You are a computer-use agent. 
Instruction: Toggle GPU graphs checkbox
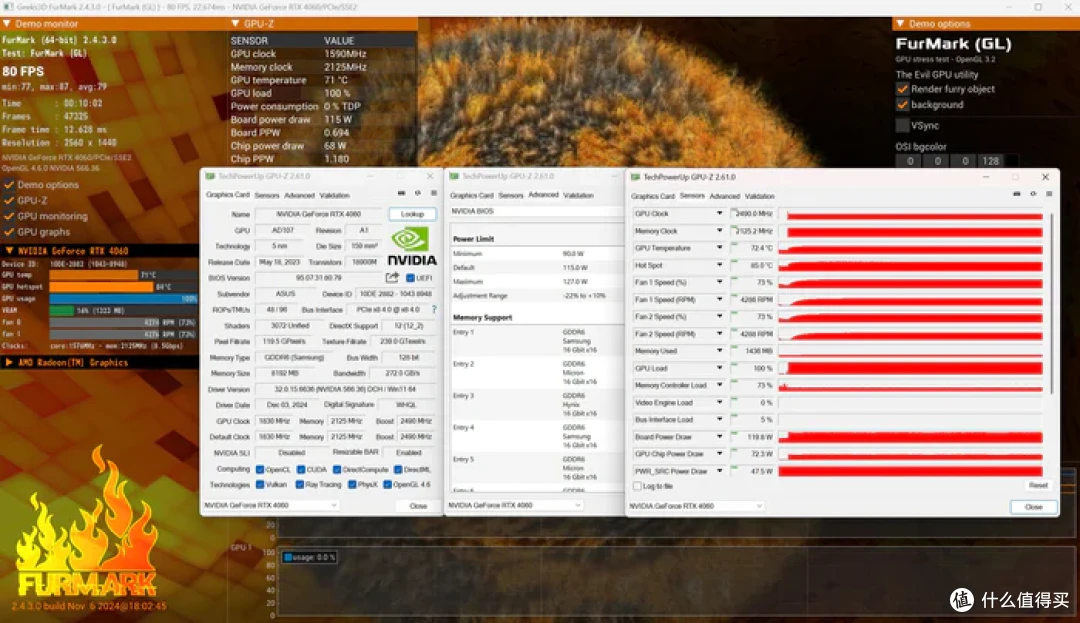point(9,232)
